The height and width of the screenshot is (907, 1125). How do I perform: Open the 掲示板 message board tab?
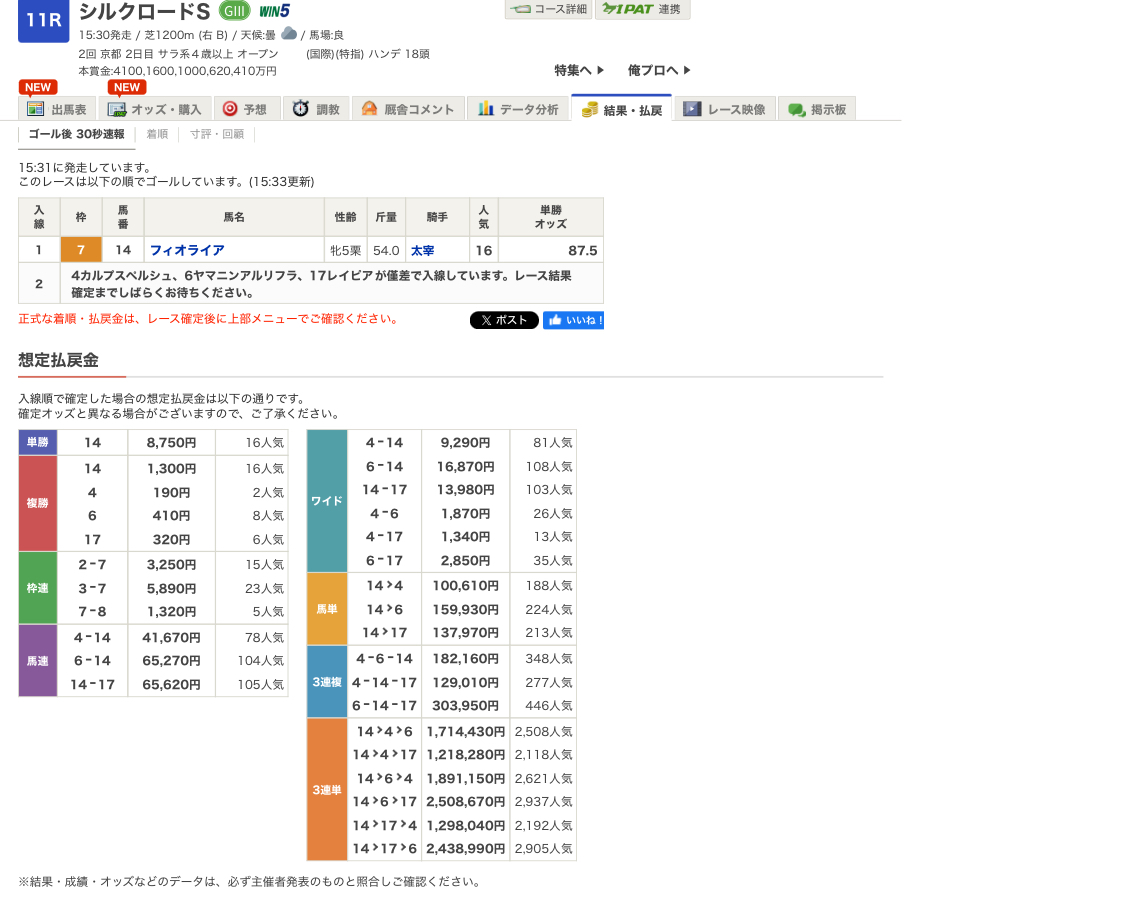click(817, 109)
